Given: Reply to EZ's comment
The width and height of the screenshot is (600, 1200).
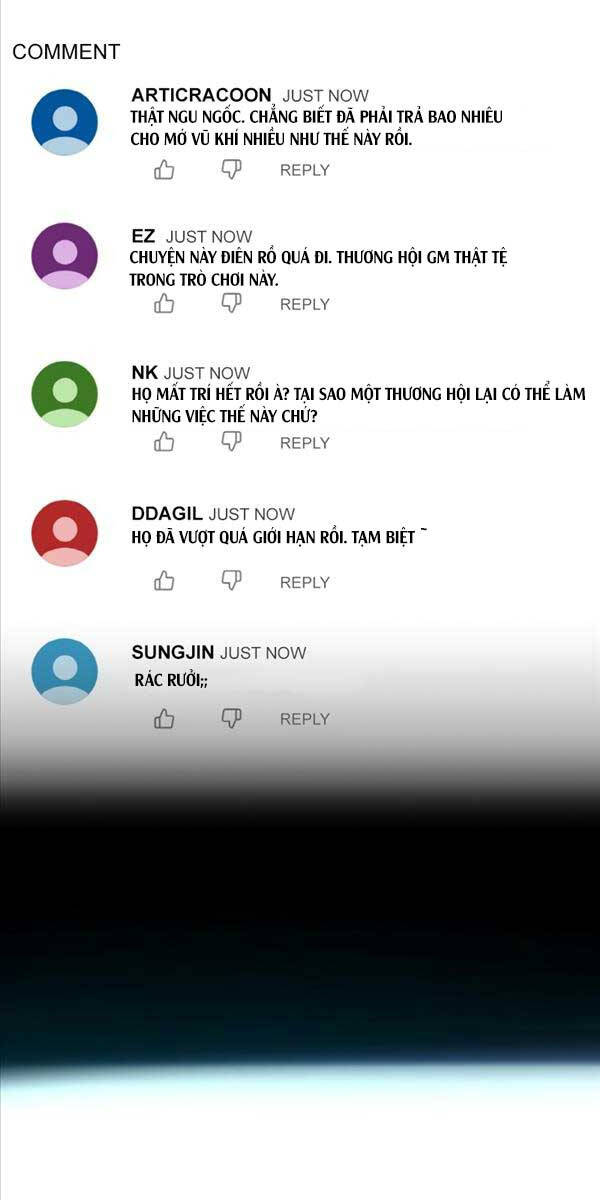Looking at the screenshot, I should [x=305, y=304].
